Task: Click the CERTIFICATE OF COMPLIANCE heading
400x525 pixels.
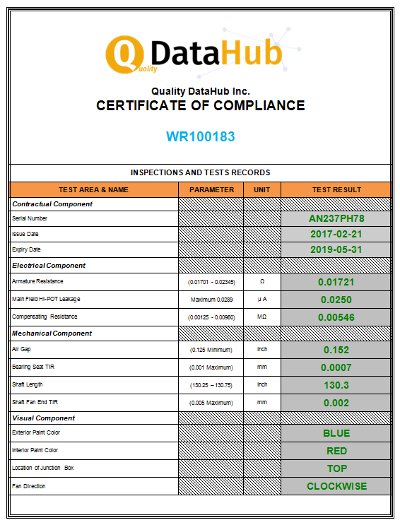Action: (x=201, y=105)
